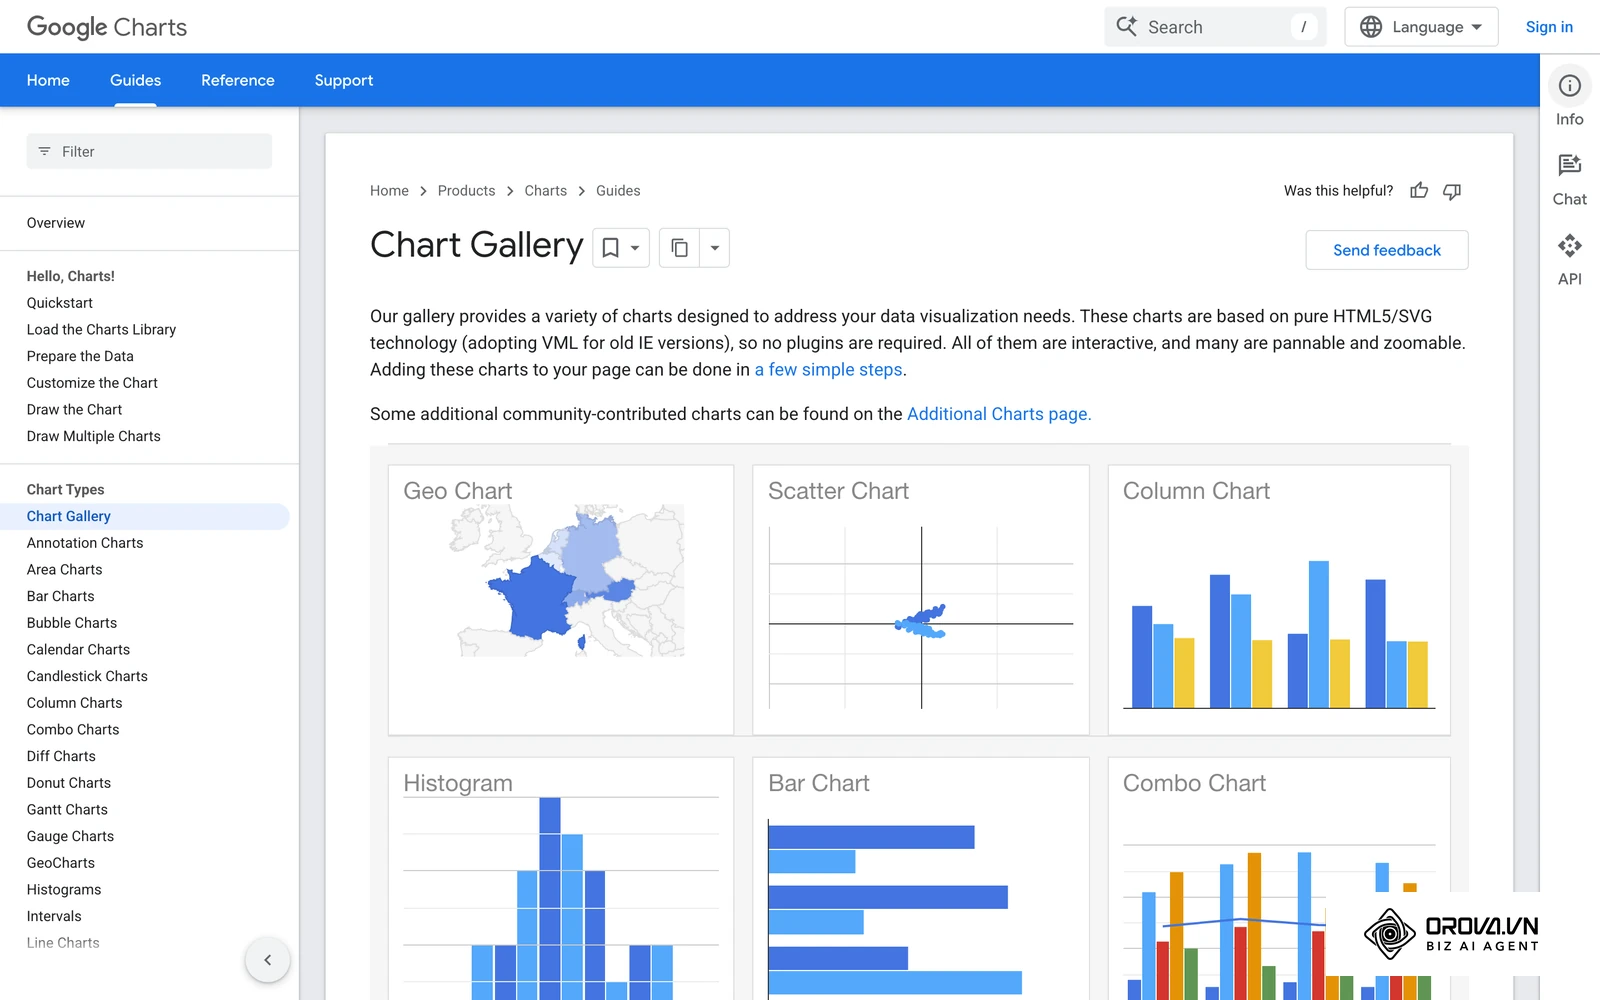This screenshot has height=1000, width=1600.
Task: Click the Google Charts logo
Action: [107, 27]
